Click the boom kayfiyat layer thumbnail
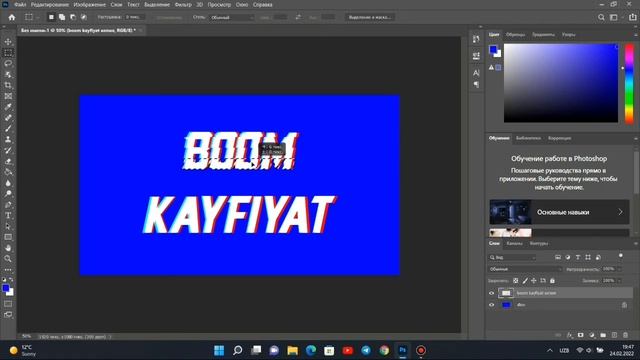640x360 pixels. click(x=506, y=293)
